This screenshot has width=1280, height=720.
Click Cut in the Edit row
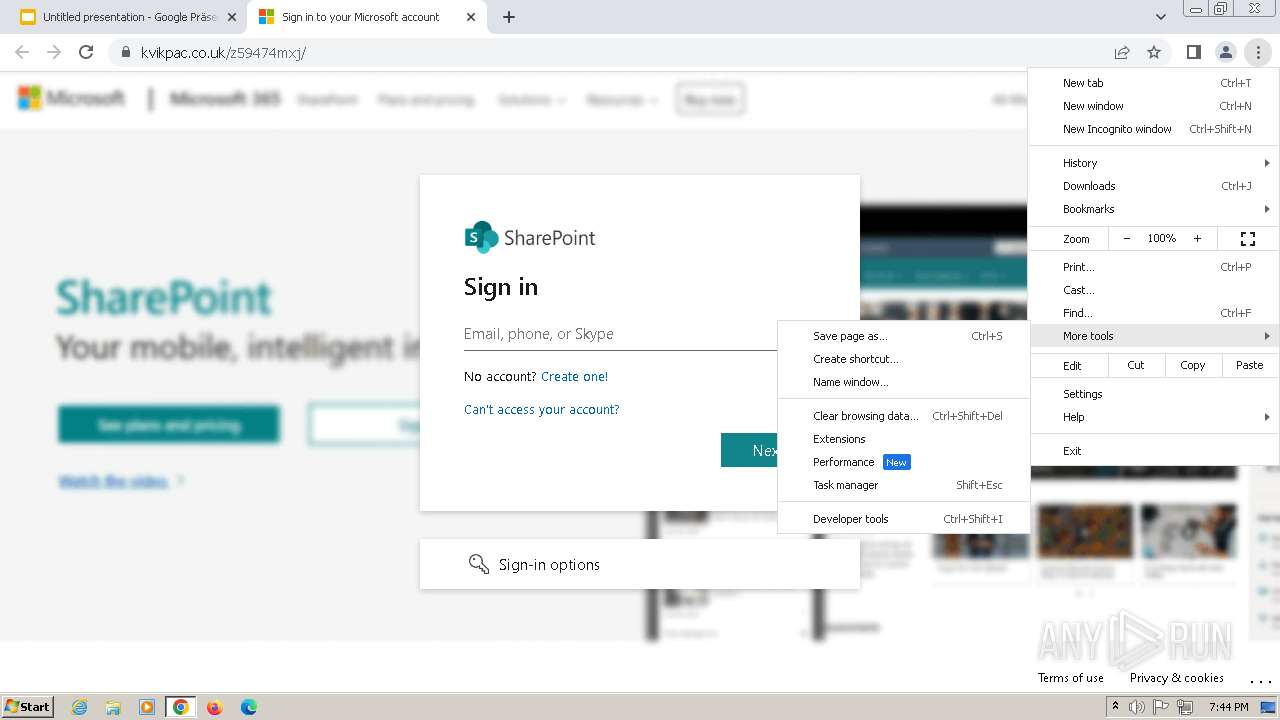[1136, 365]
